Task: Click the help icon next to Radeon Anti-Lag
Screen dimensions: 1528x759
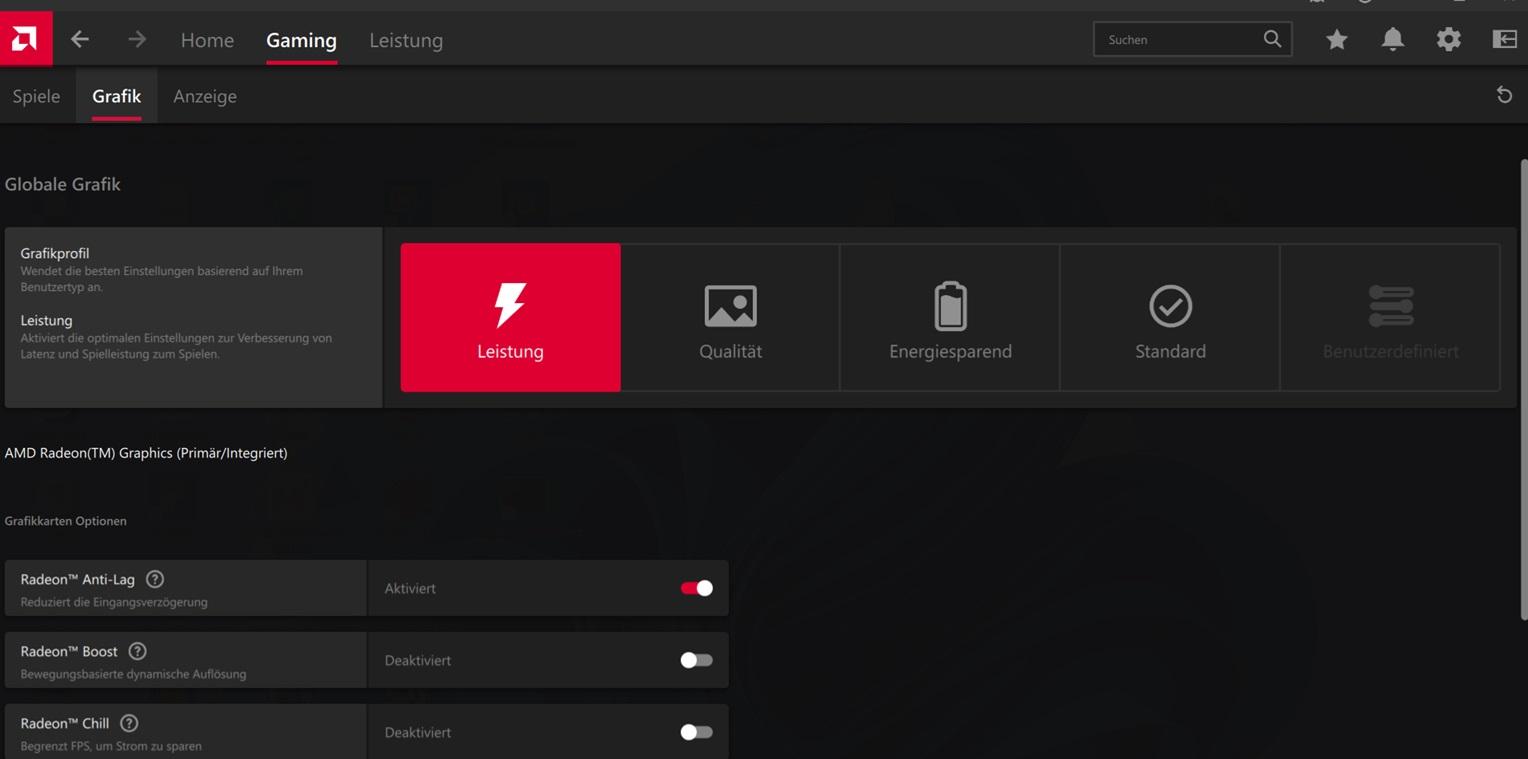Action: pos(155,579)
